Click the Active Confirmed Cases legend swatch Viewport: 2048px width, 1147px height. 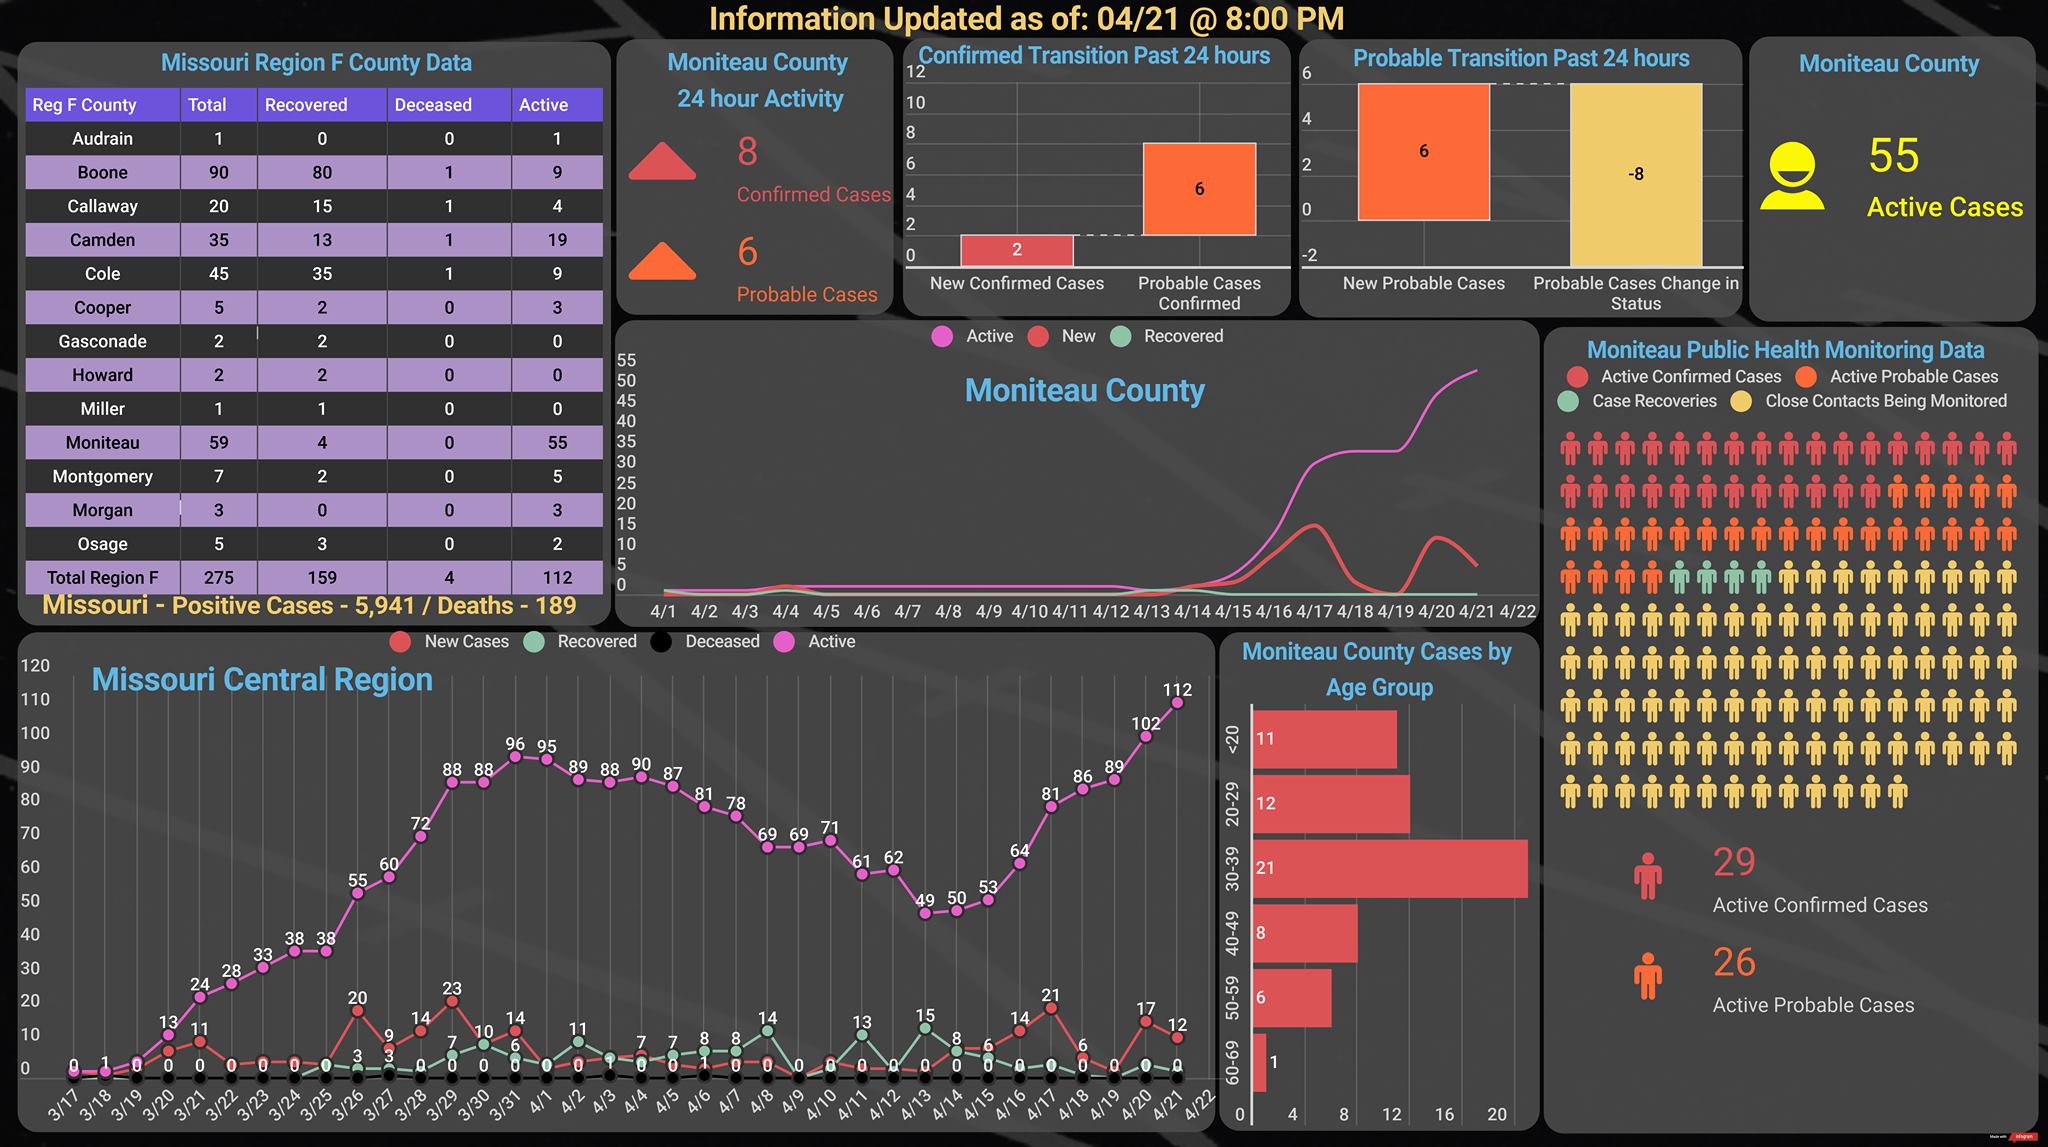[x=1578, y=377]
